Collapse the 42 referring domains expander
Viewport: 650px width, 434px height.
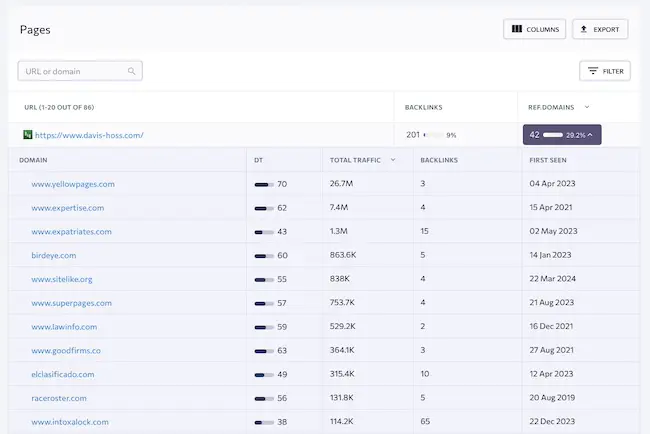pyautogui.click(x=562, y=135)
